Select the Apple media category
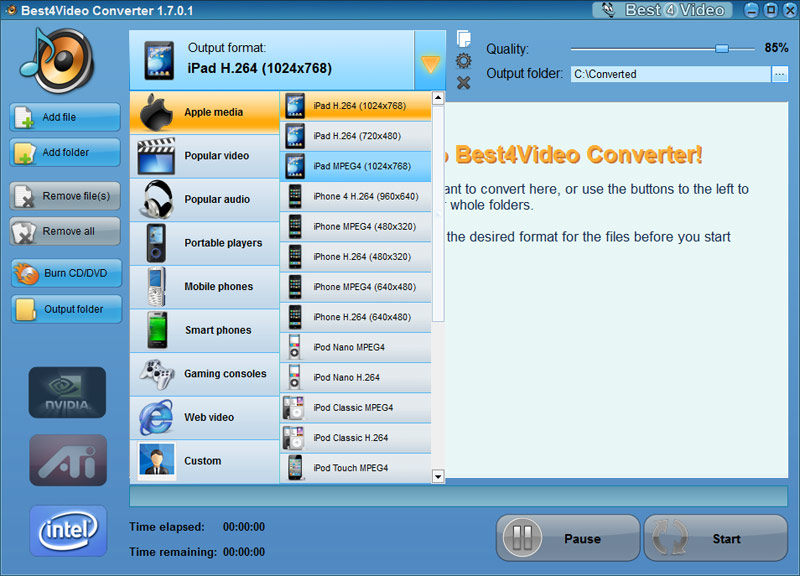 [205, 112]
